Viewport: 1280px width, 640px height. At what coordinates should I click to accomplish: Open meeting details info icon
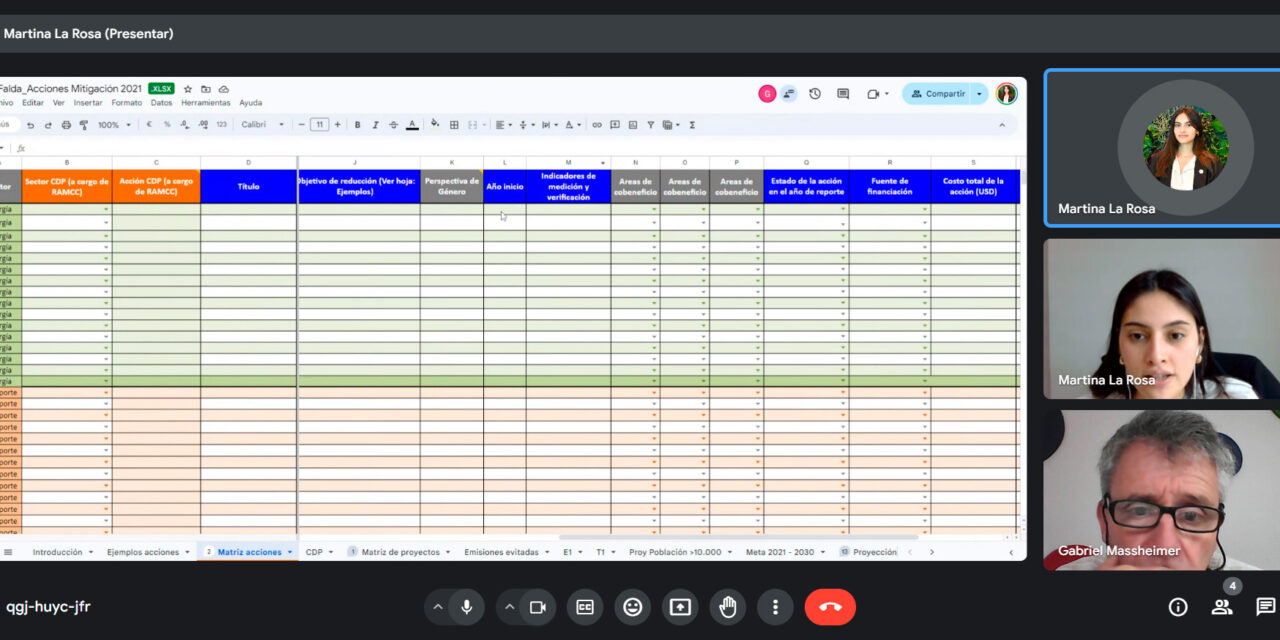(1178, 607)
